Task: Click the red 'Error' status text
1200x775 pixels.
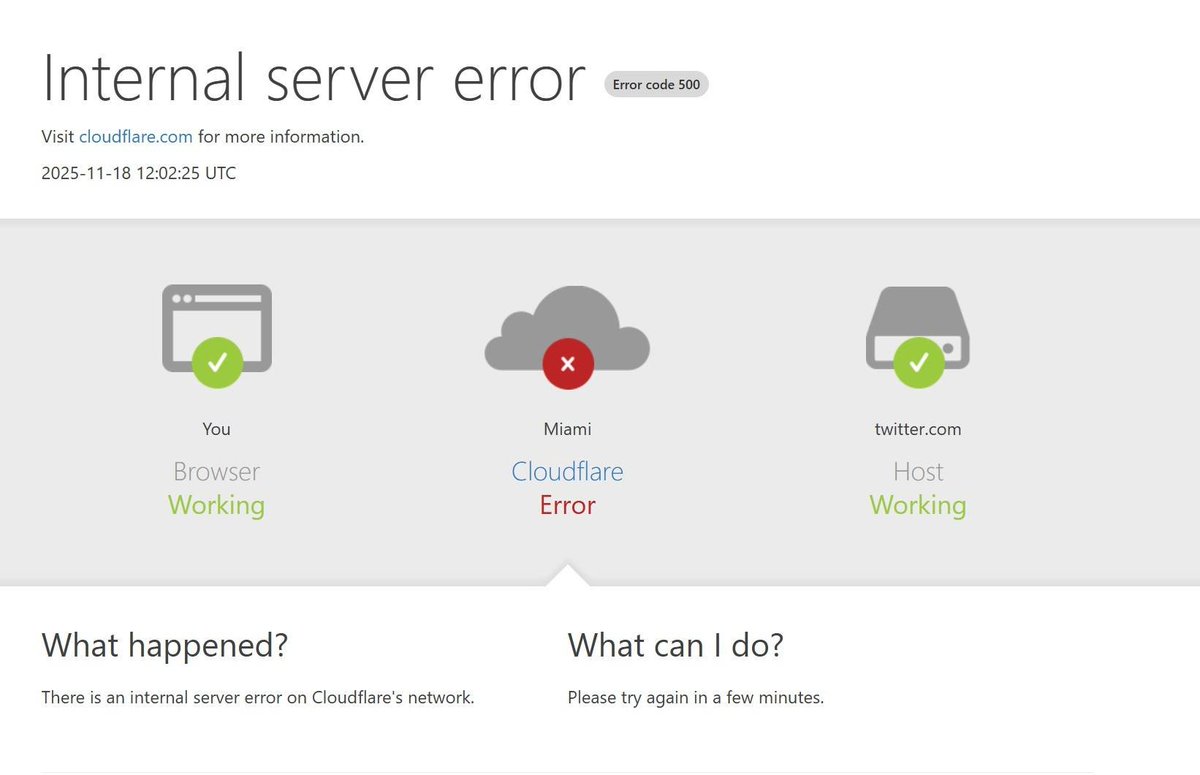Action: (x=567, y=505)
